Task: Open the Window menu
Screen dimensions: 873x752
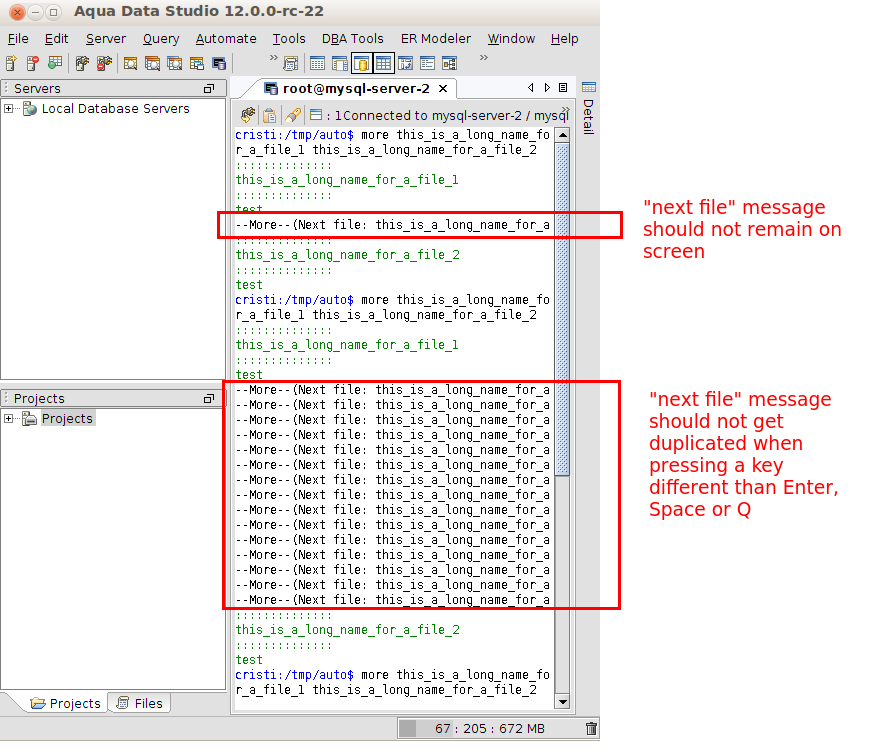Action: 511,39
